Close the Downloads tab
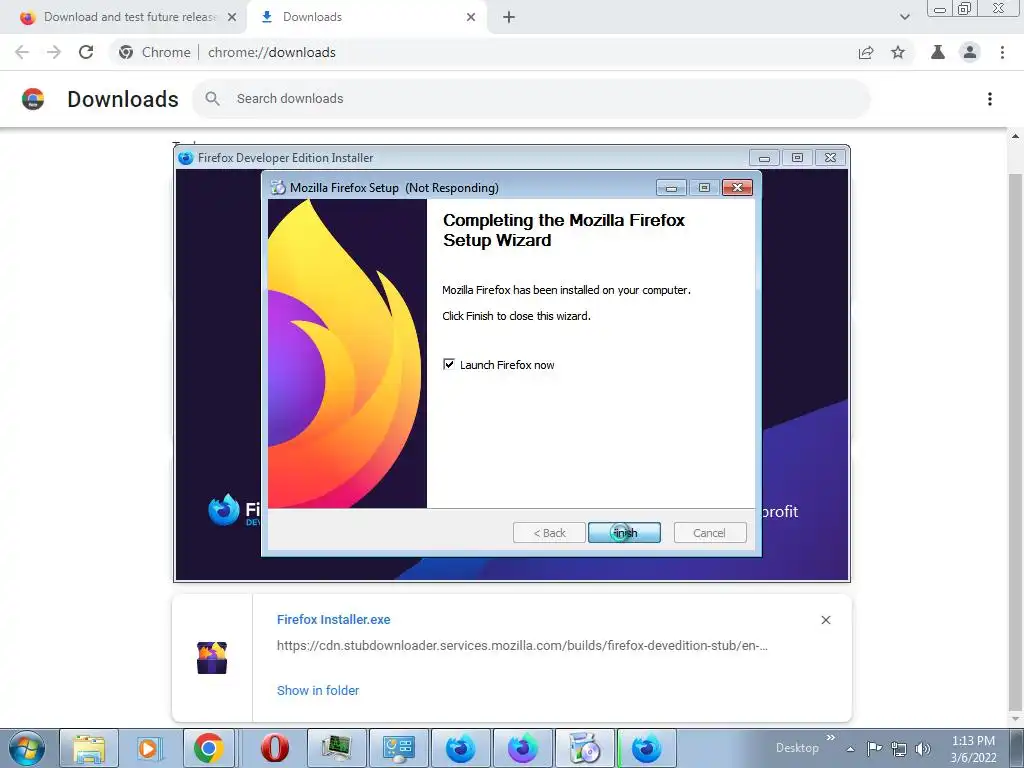The image size is (1024, 768). tap(471, 17)
